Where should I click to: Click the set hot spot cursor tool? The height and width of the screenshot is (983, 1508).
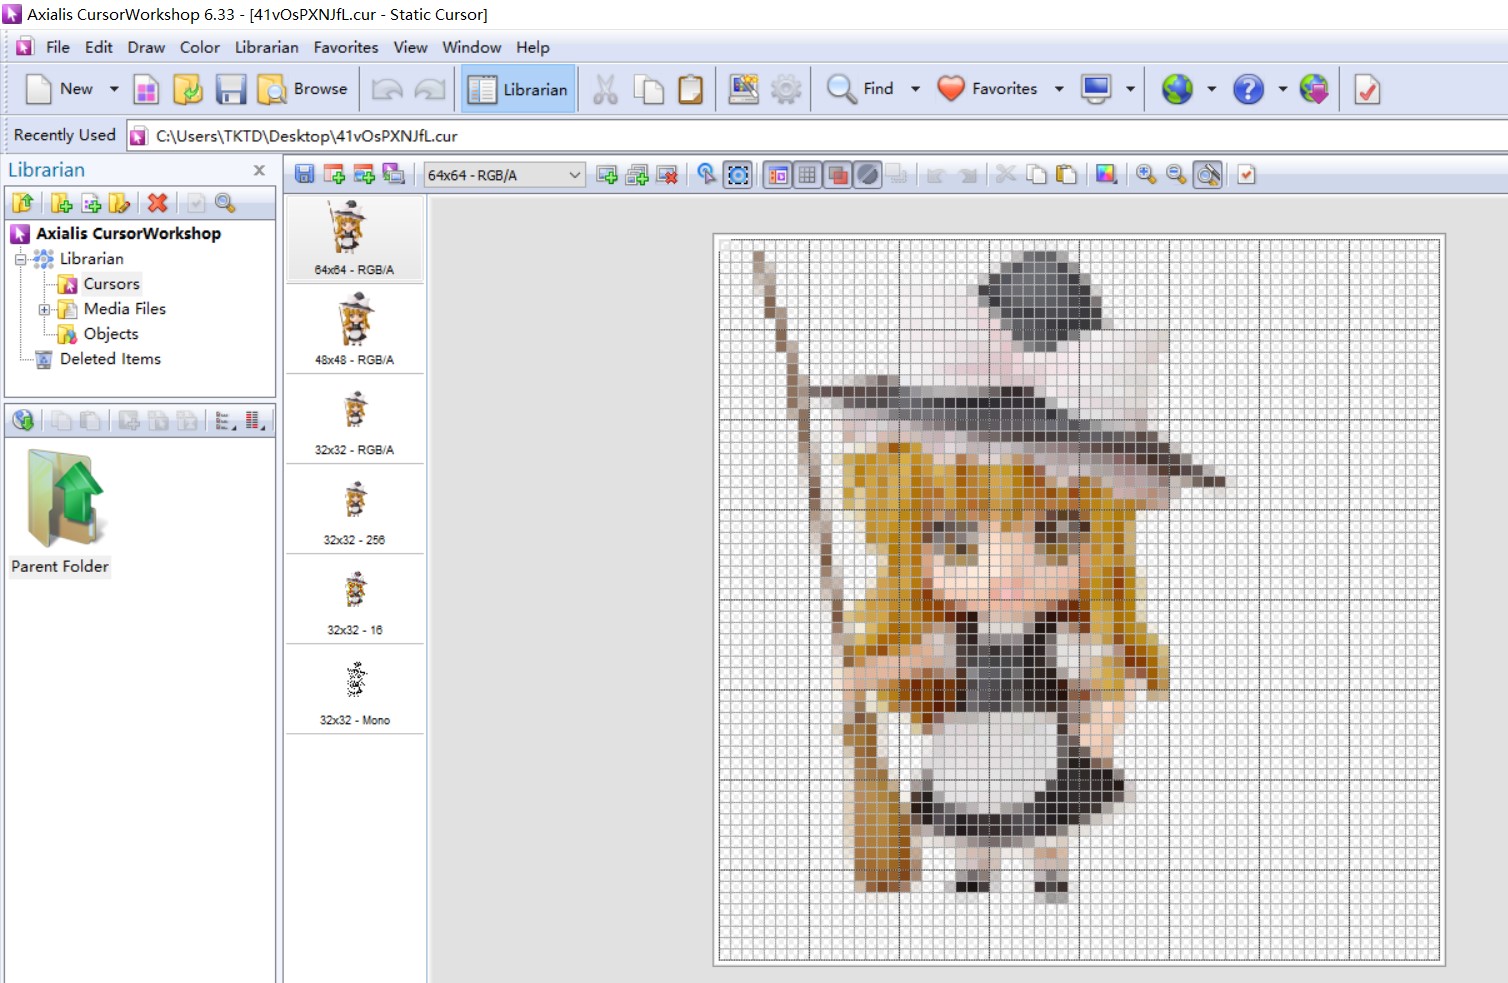pos(707,175)
